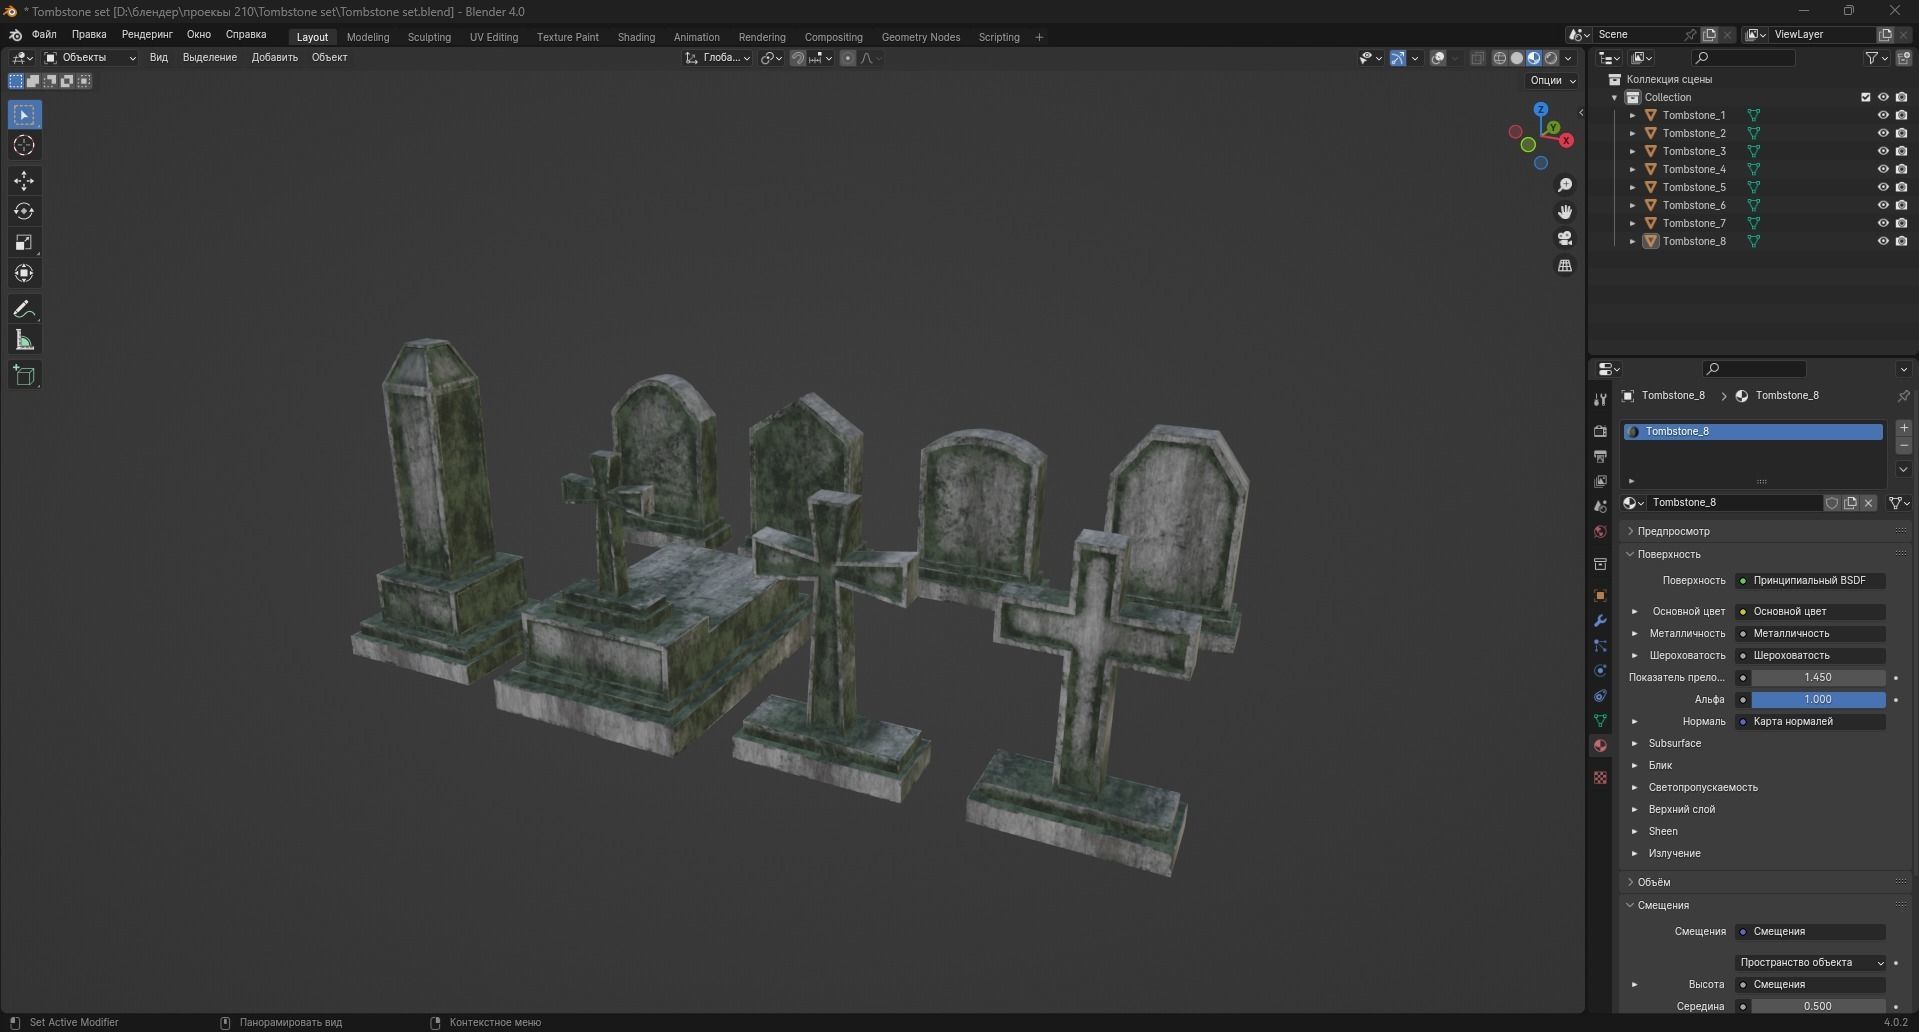
Task: Open the Render properties tab
Action: point(1600,431)
